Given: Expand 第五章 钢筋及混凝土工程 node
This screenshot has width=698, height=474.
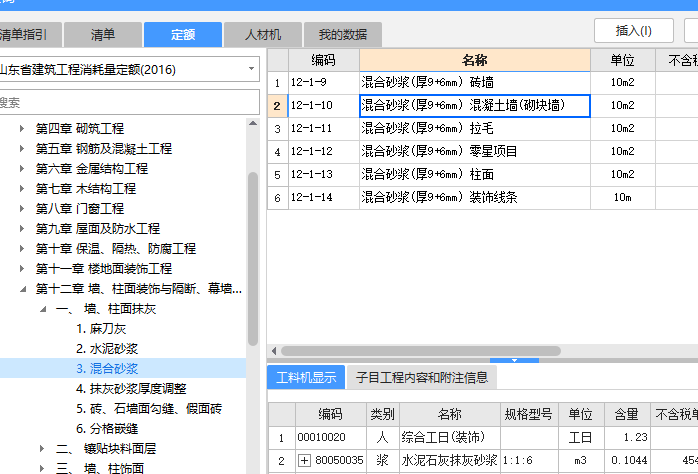Looking at the screenshot, I should (x=22, y=149).
